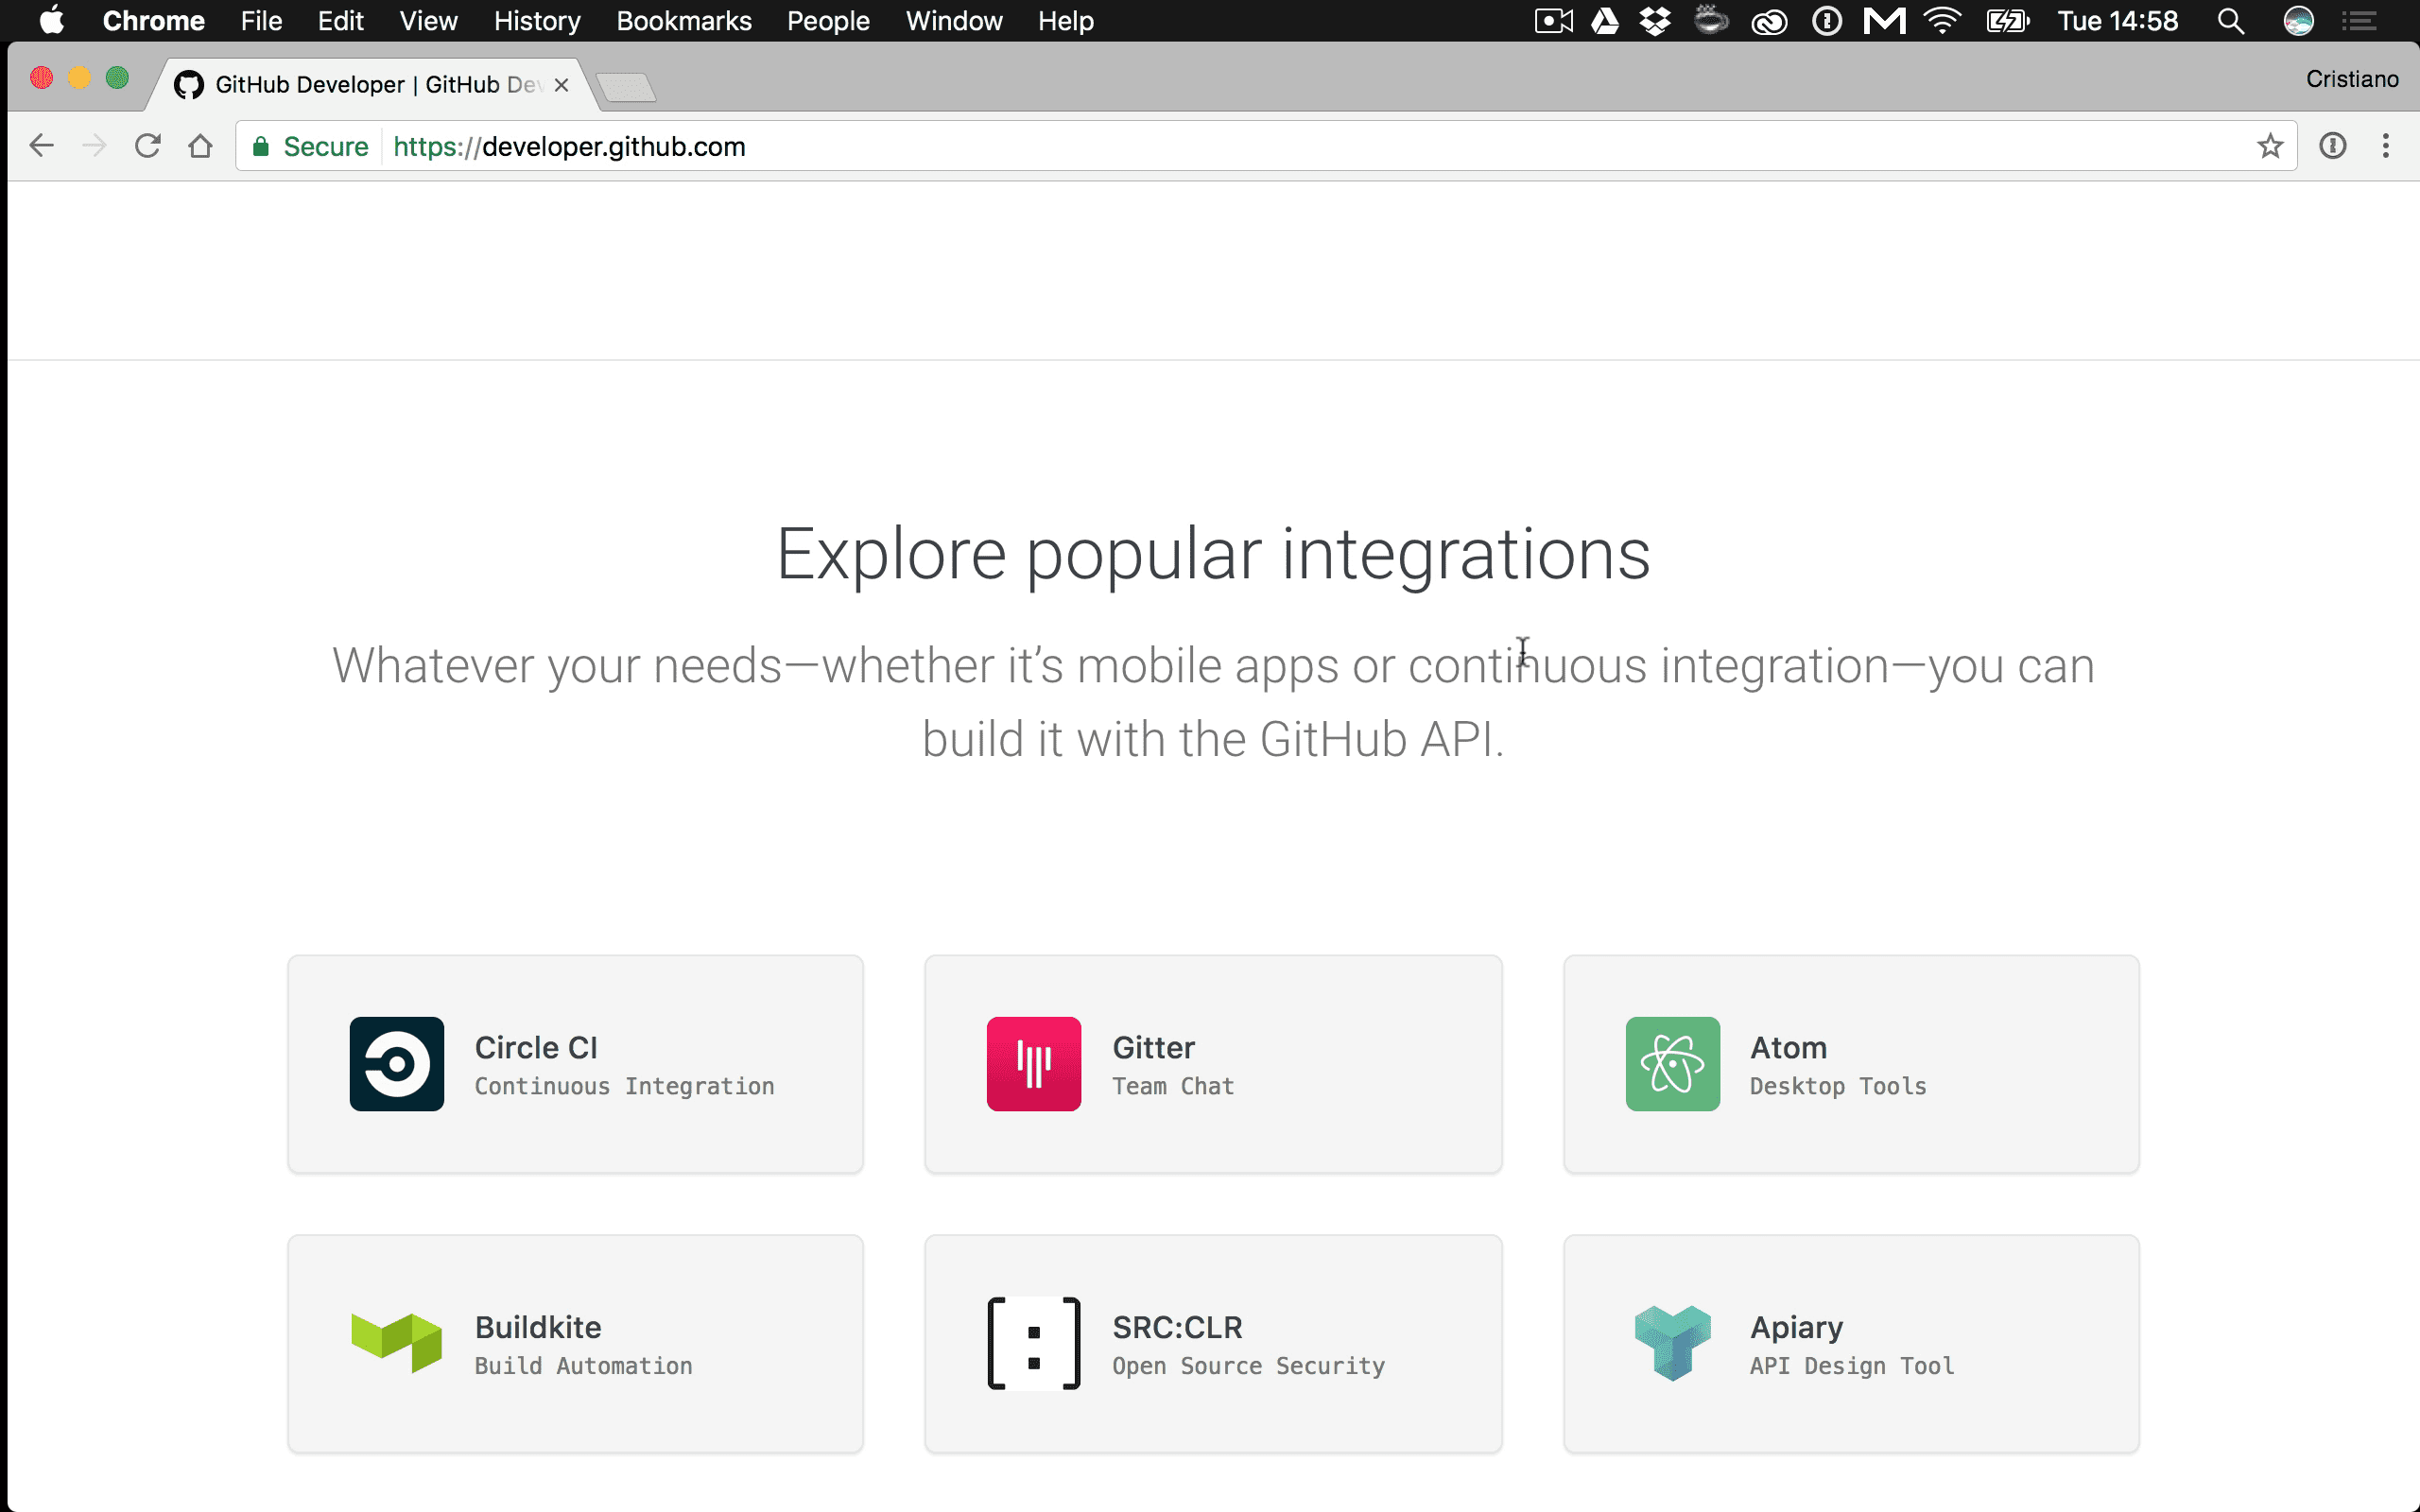Click the M-shaped menu bar icon
Viewport: 2420px width, 1512px height.
tap(1884, 20)
